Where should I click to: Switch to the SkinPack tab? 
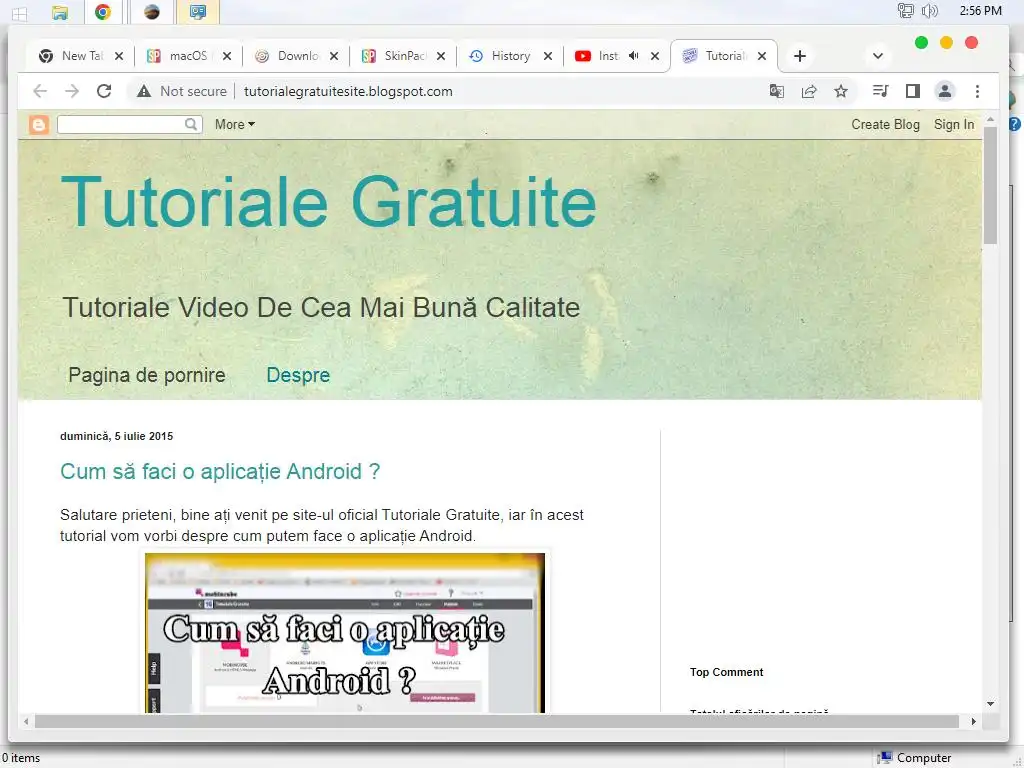[x=405, y=56]
